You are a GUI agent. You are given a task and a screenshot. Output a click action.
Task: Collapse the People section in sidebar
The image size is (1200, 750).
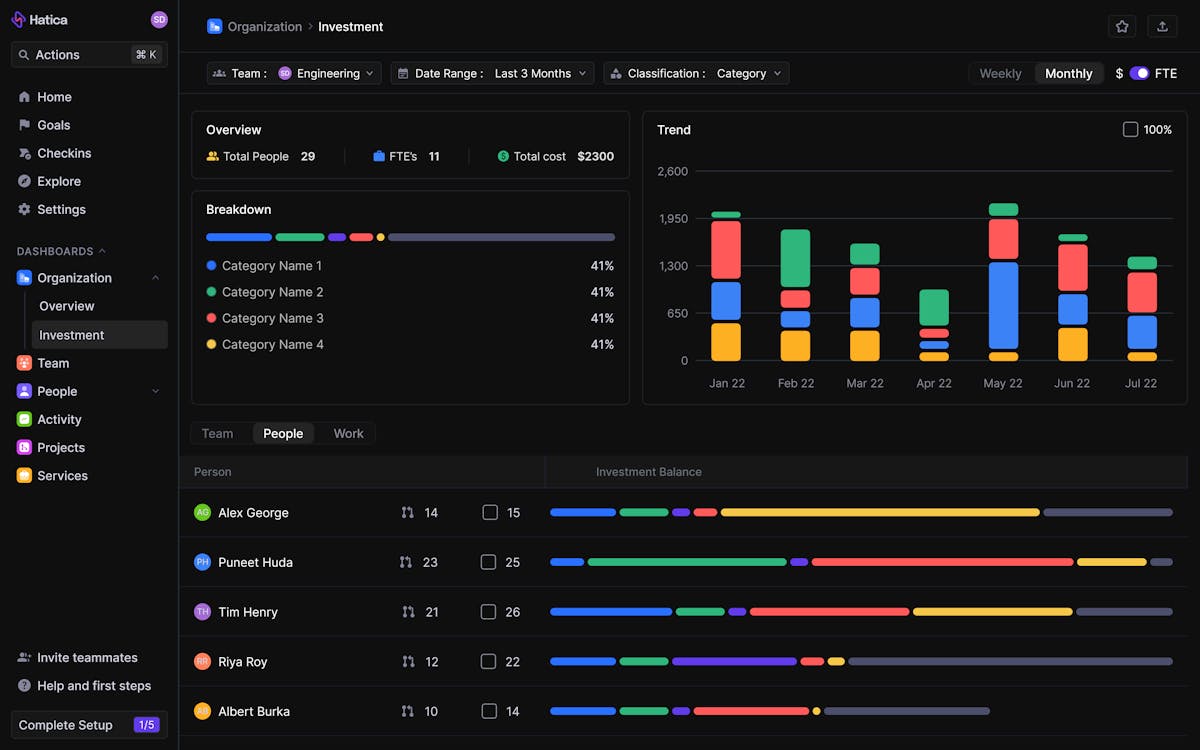[x=157, y=391]
